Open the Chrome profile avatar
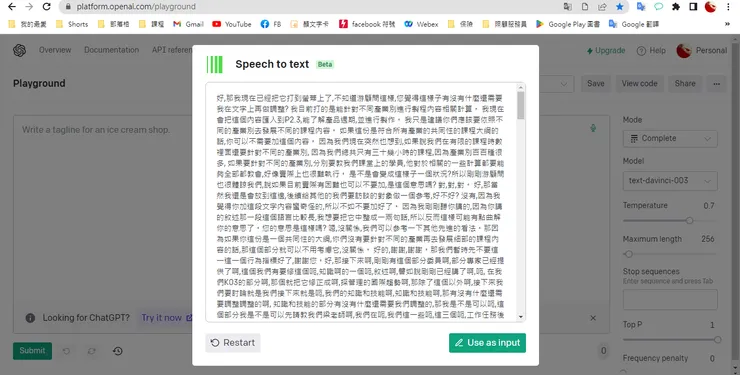The width and height of the screenshot is (740, 375). pyautogui.click(x=710, y=7)
